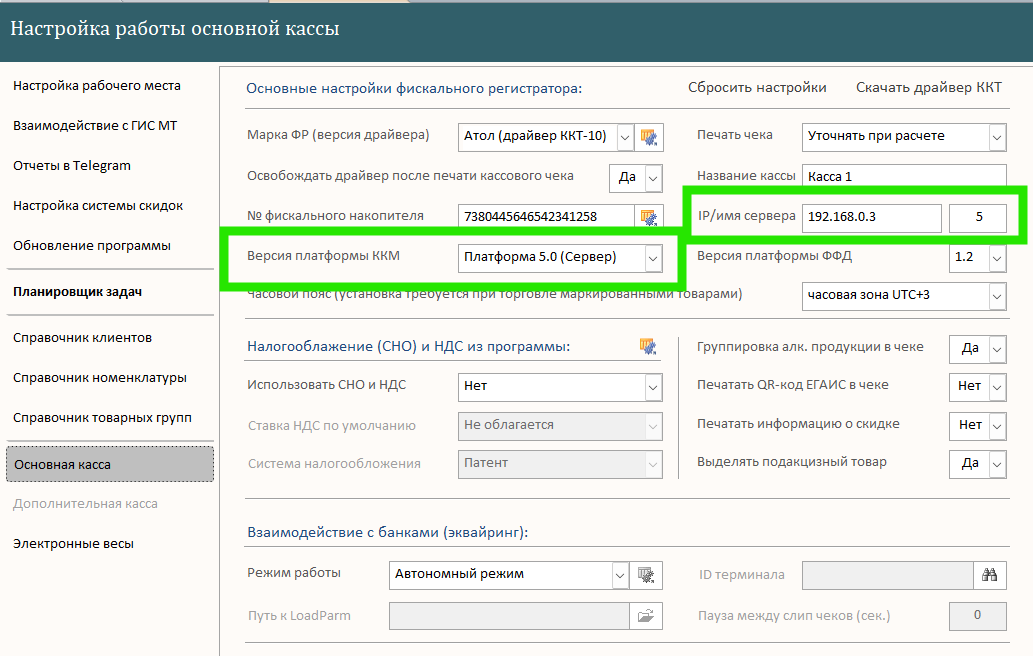Click Налогообложение (СНО) и НДС heading text
The width and height of the screenshot is (1033, 656).
(x=408, y=346)
